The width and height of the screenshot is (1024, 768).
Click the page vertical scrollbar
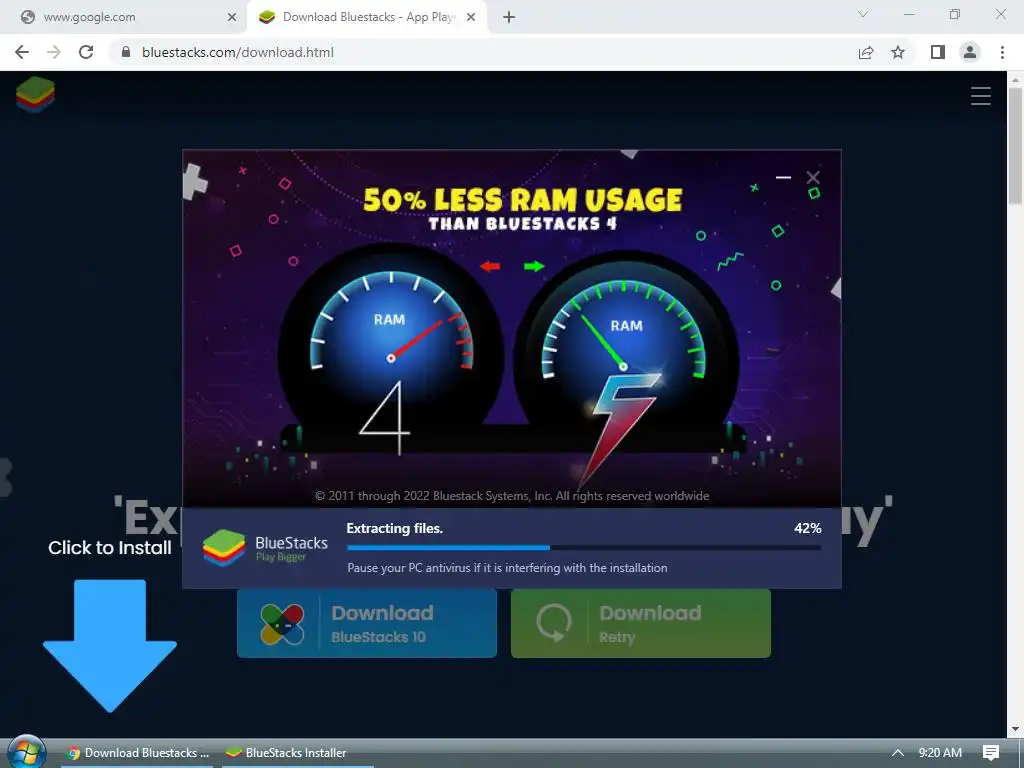tap(1015, 145)
